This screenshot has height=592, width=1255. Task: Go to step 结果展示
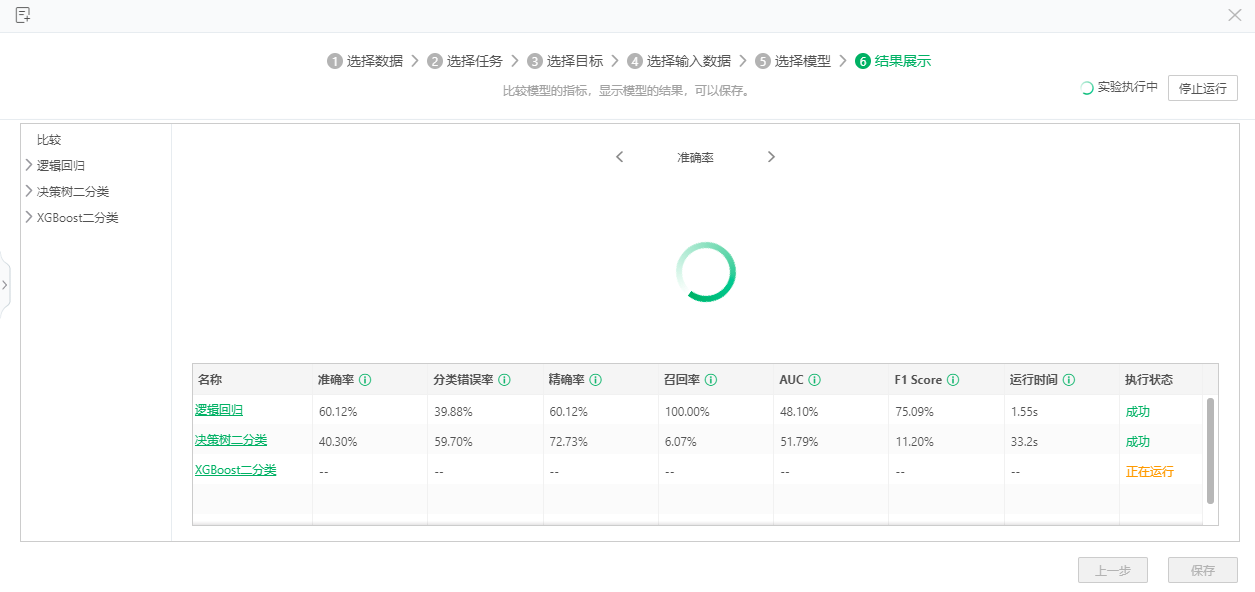[903, 61]
